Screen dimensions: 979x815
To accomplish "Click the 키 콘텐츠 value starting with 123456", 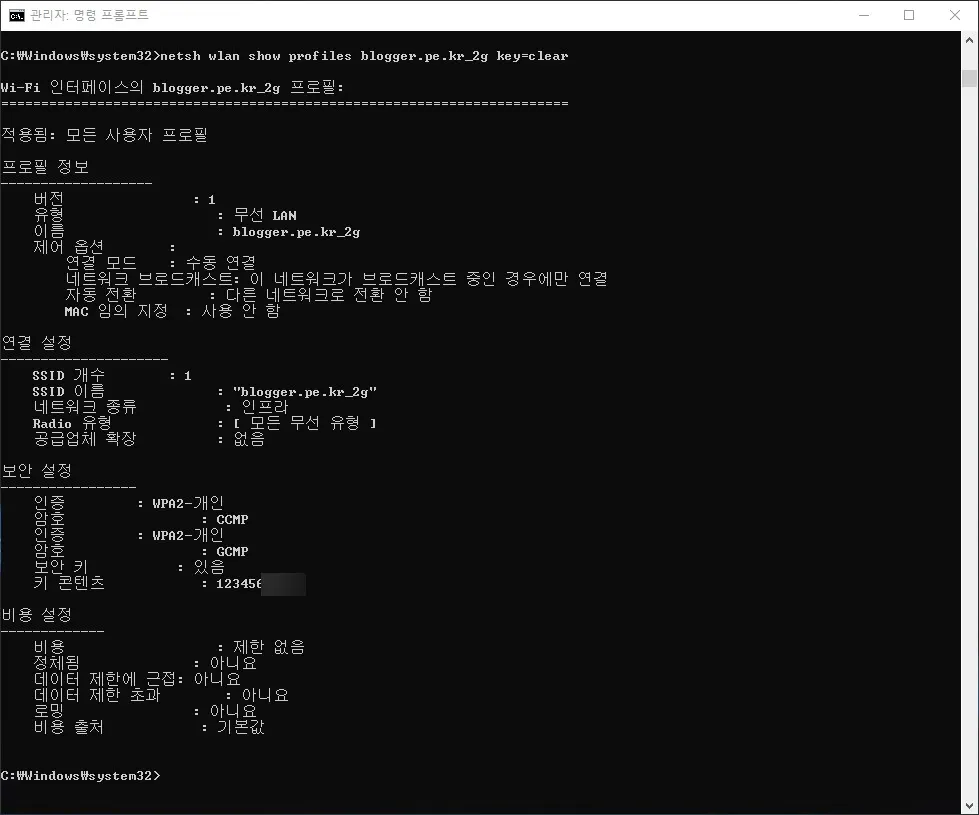I will [x=239, y=584].
